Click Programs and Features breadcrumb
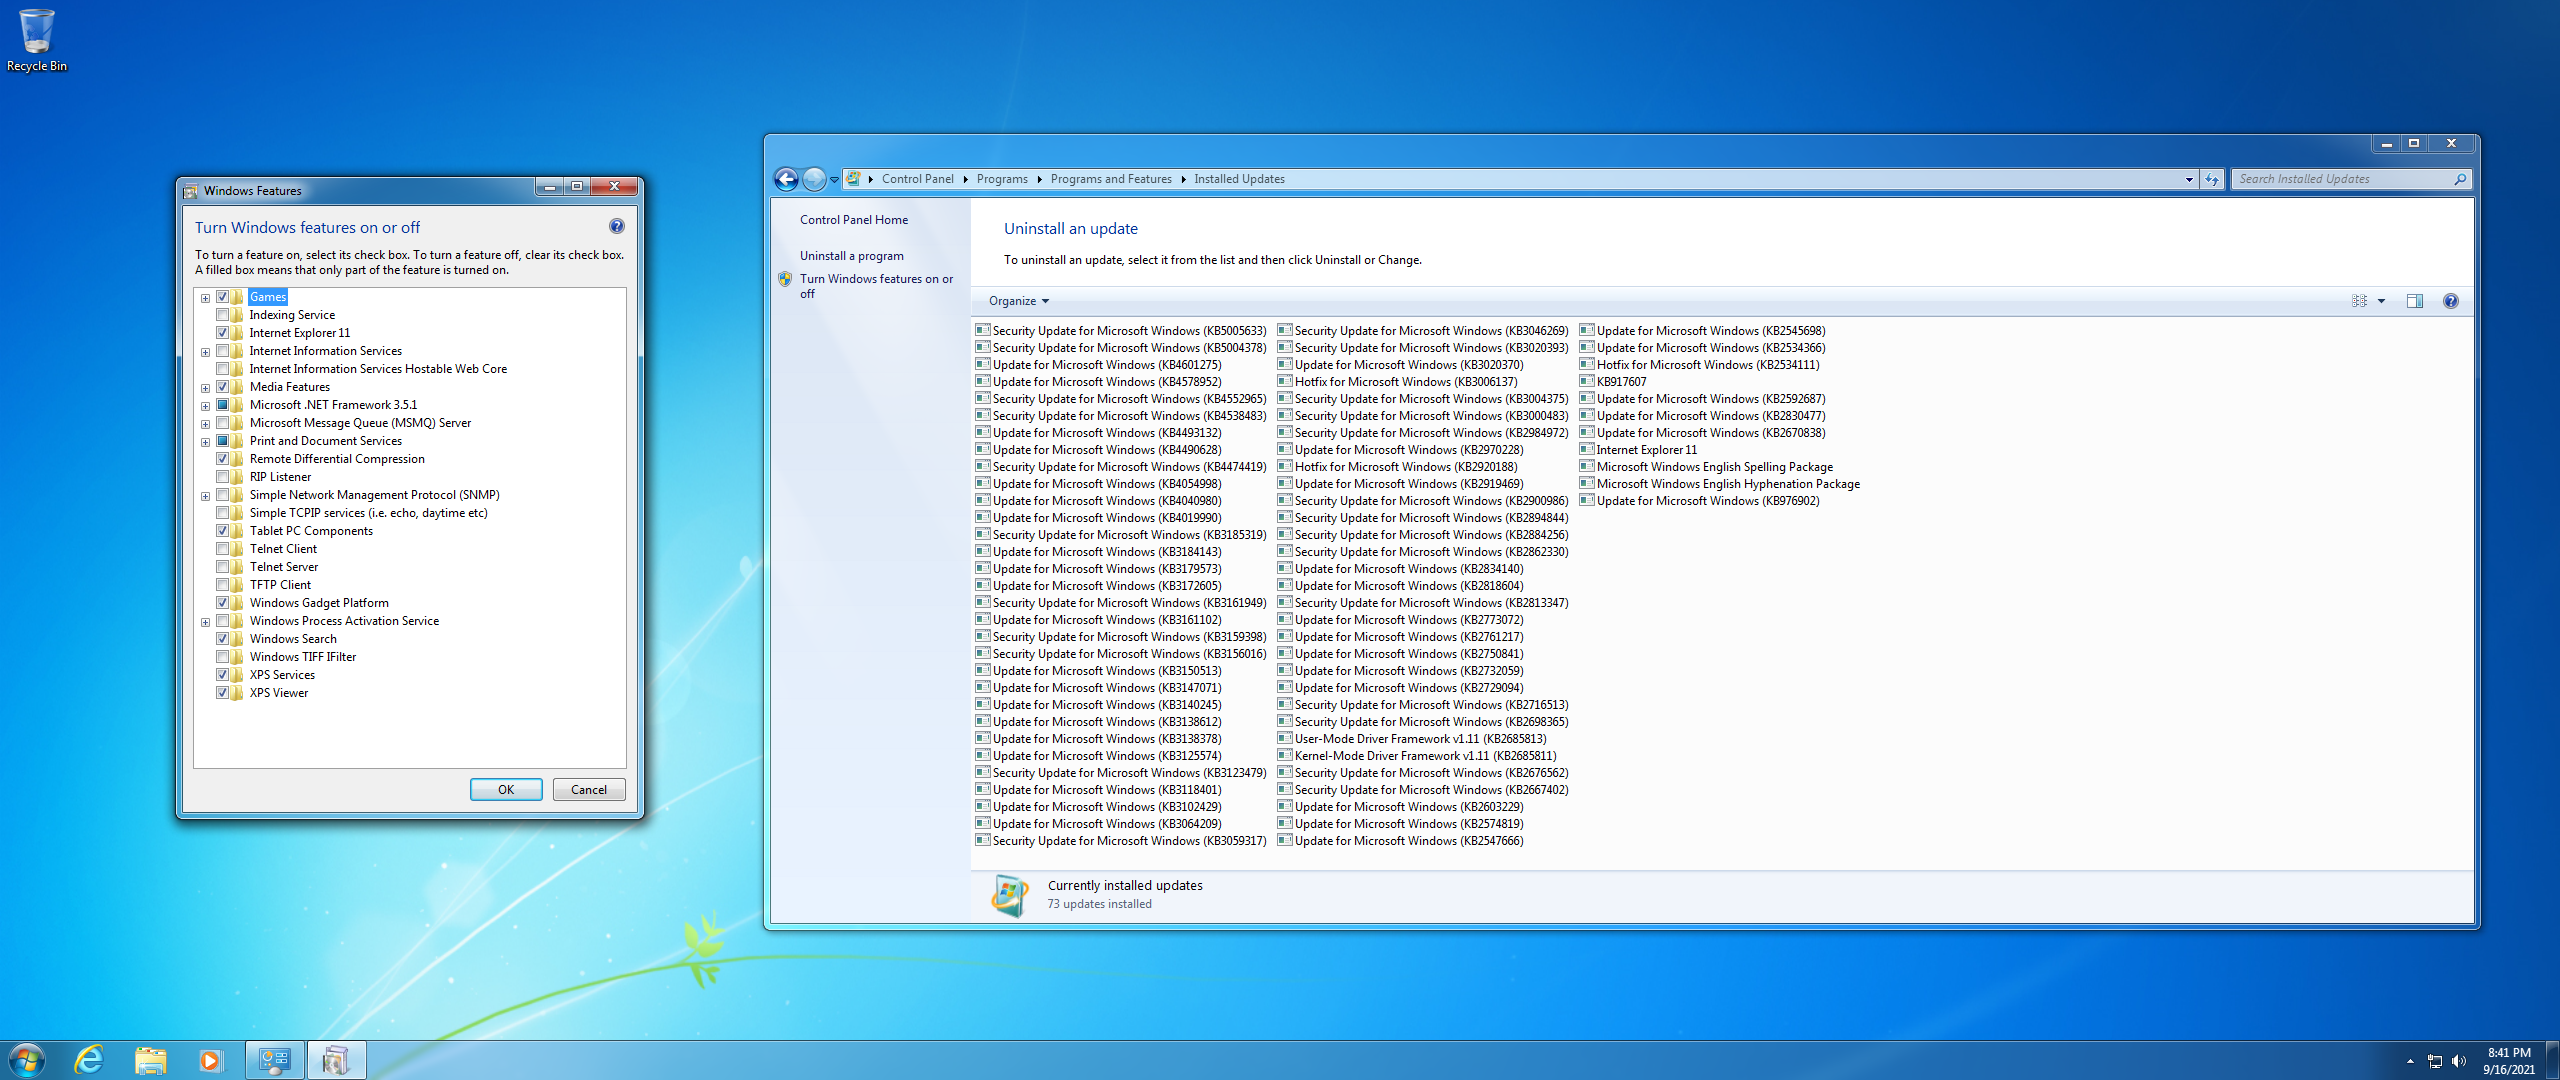This screenshot has height=1080, width=2560. 1111,179
